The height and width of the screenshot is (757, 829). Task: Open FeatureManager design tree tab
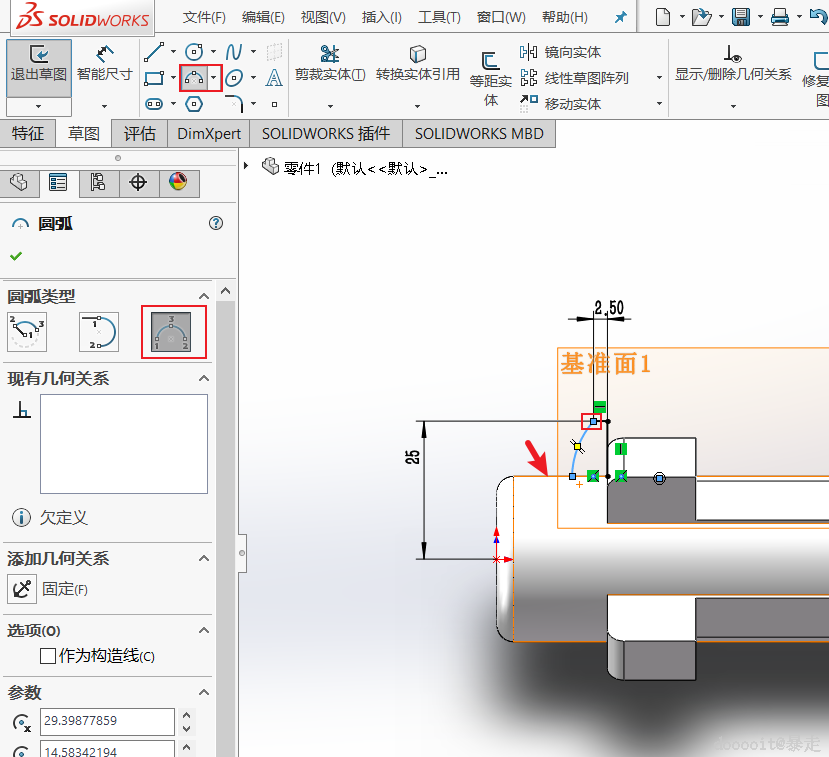point(19,182)
